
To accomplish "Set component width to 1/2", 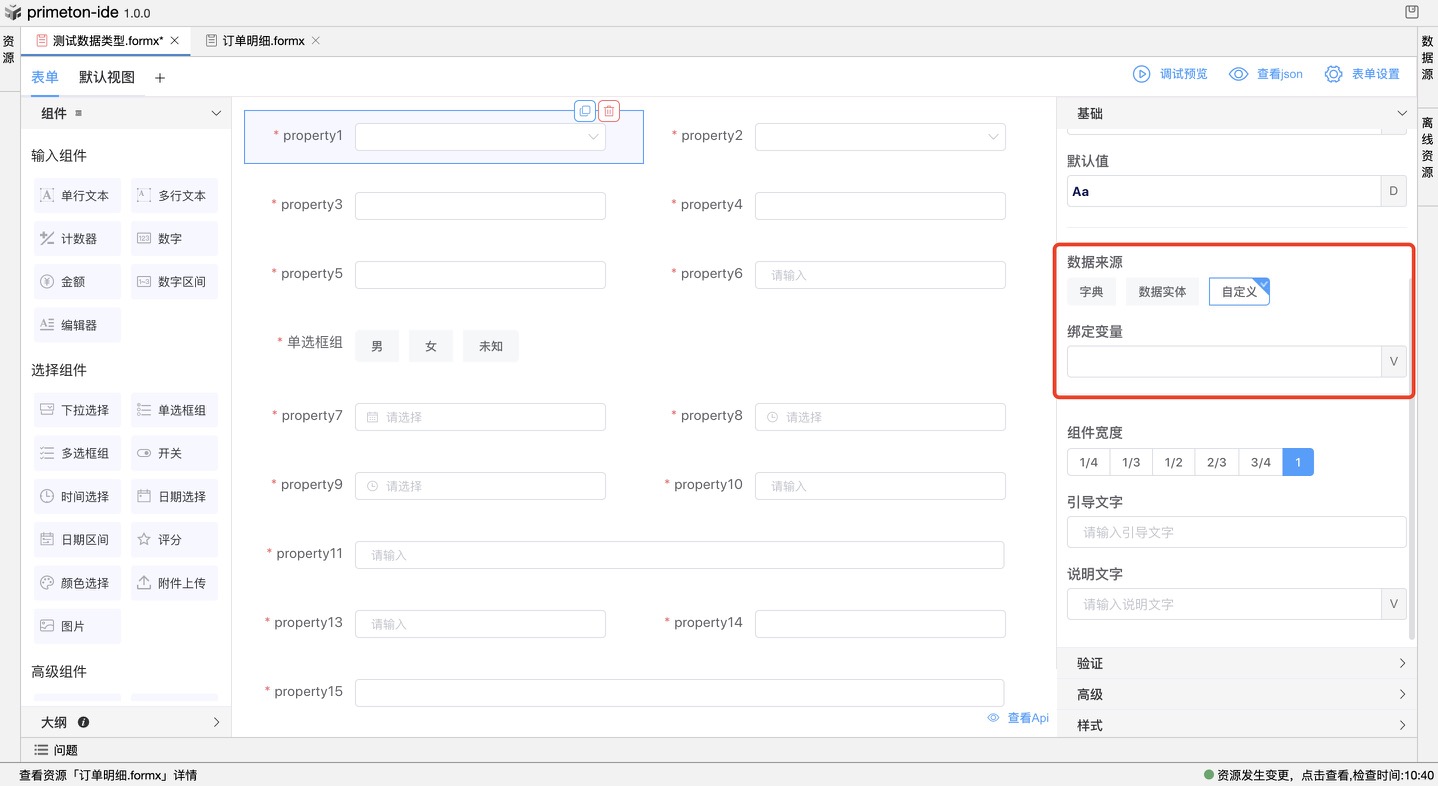I will [x=1174, y=462].
